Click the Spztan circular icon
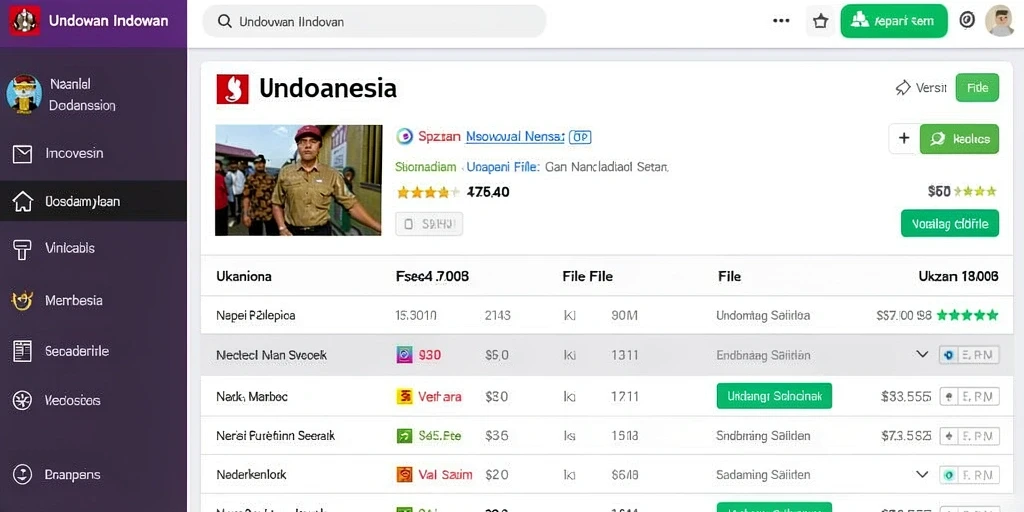 pos(404,136)
